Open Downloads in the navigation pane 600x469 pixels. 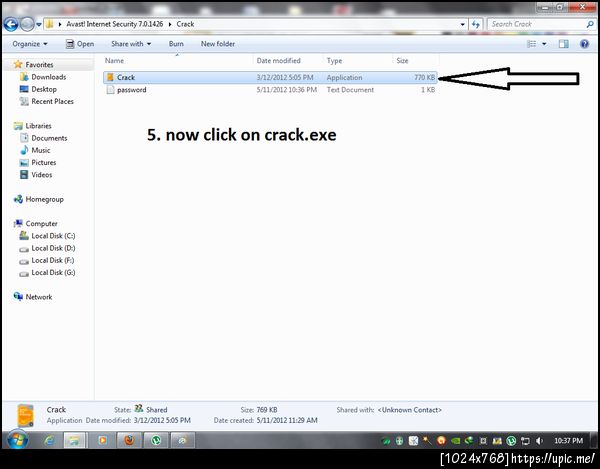[x=49, y=77]
